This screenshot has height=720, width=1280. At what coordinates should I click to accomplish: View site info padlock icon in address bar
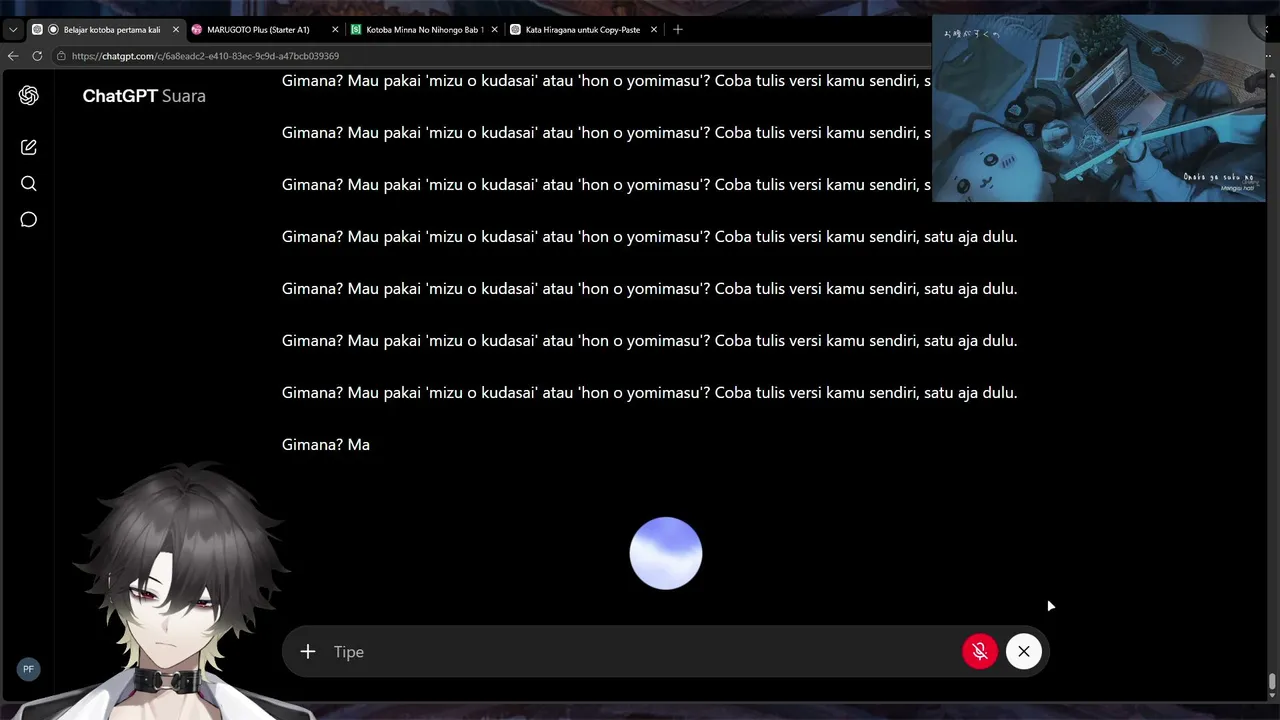click(61, 56)
